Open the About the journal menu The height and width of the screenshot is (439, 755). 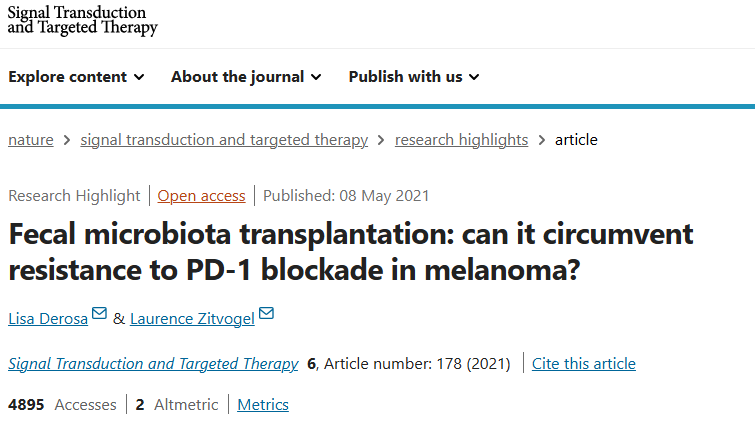coord(238,77)
